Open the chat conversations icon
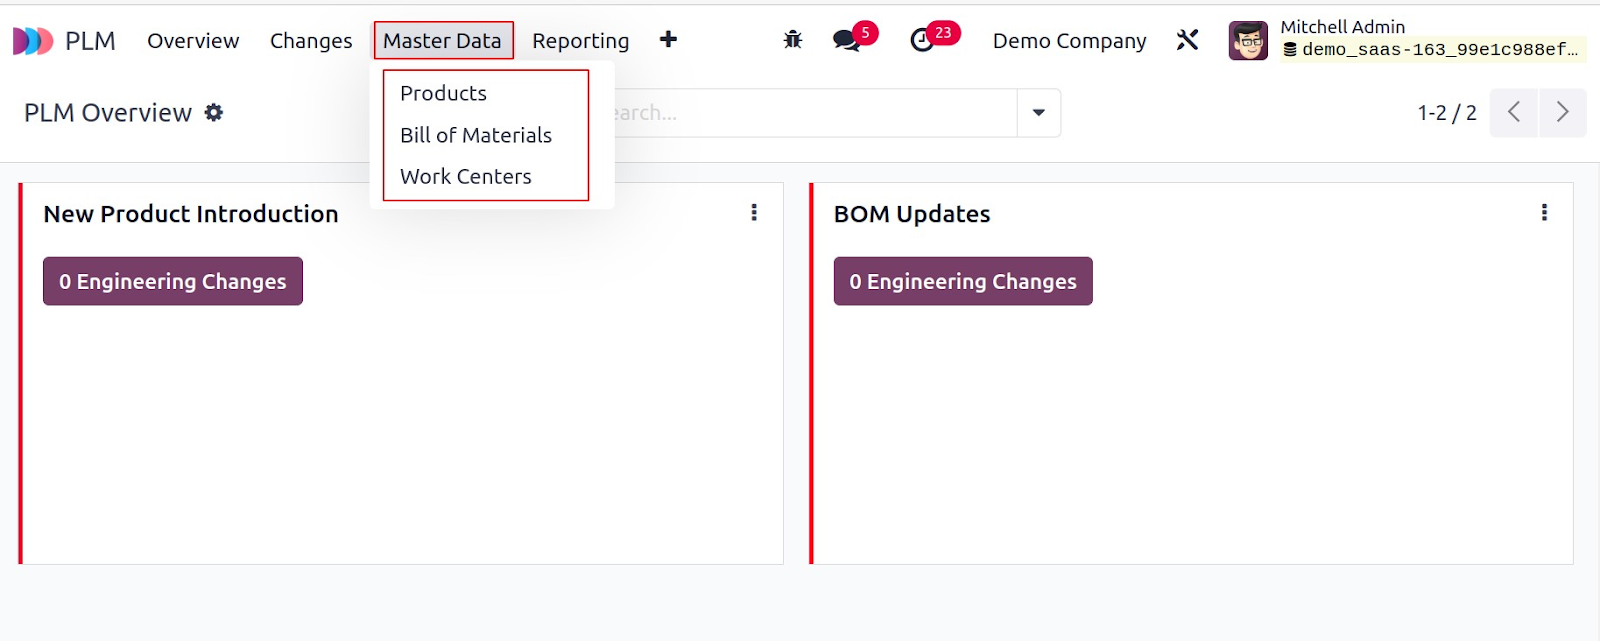 point(846,40)
